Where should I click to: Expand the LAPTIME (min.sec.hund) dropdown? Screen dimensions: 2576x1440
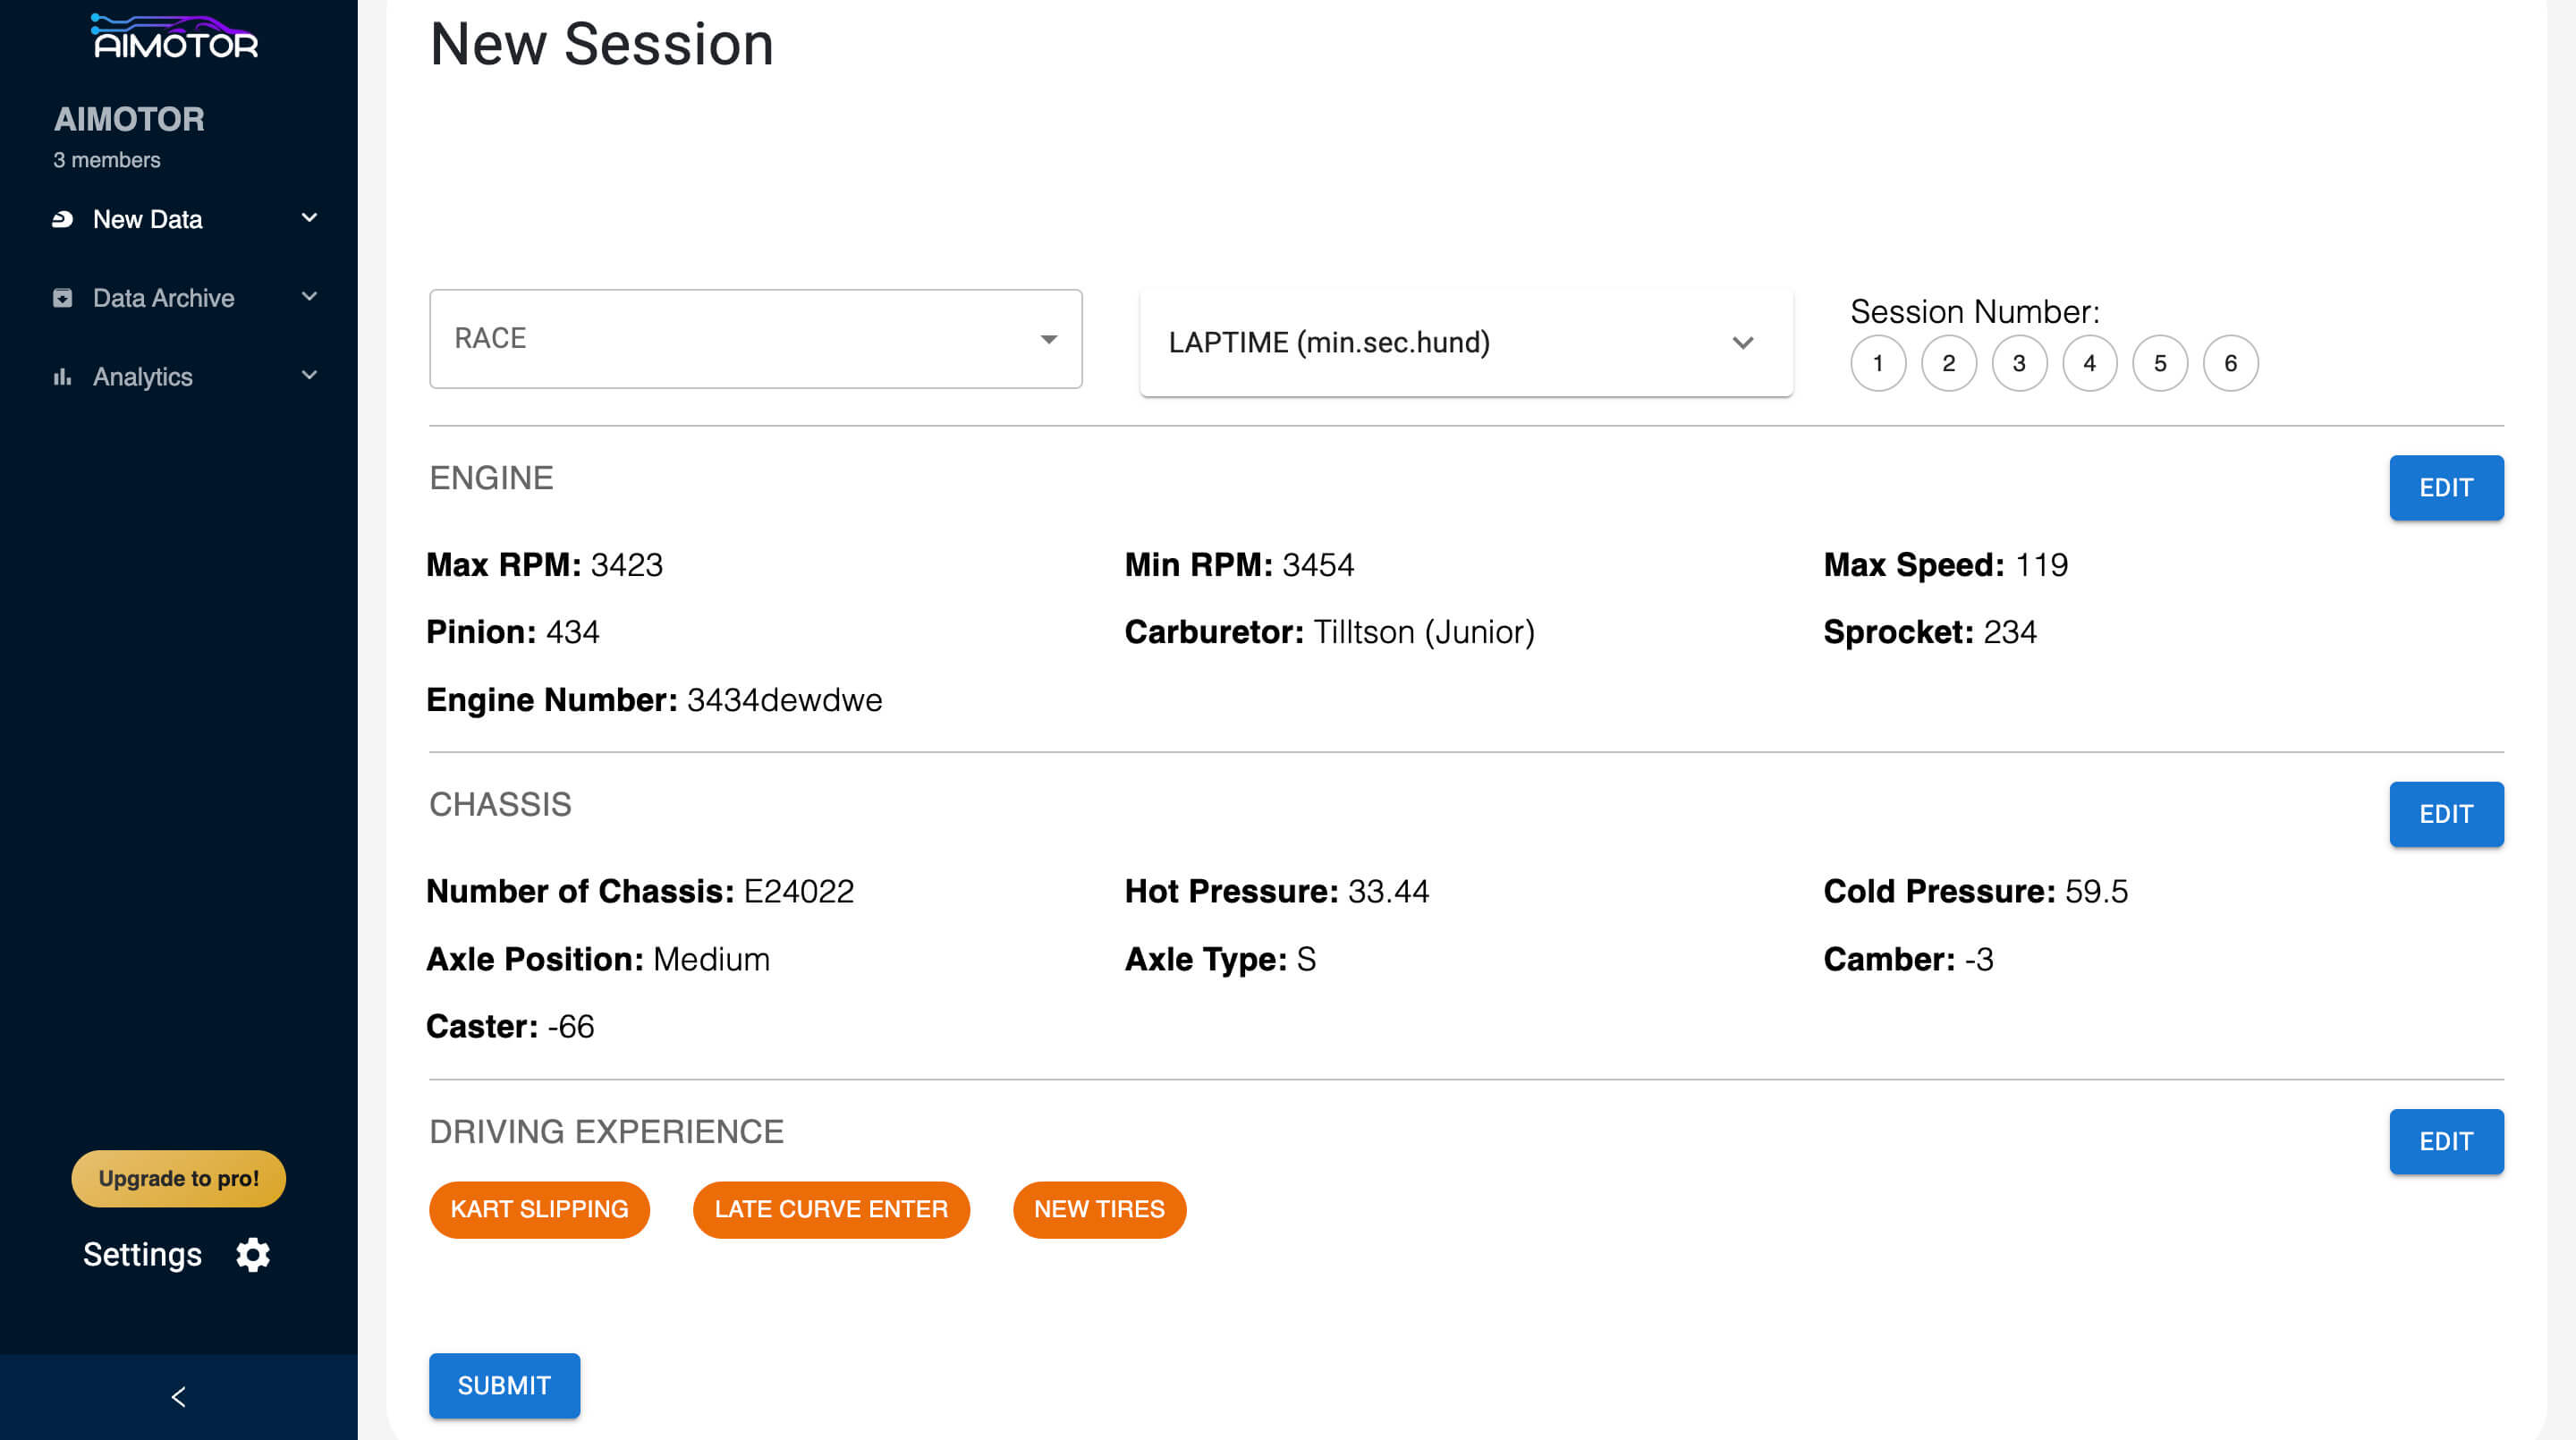[x=1465, y=343]
